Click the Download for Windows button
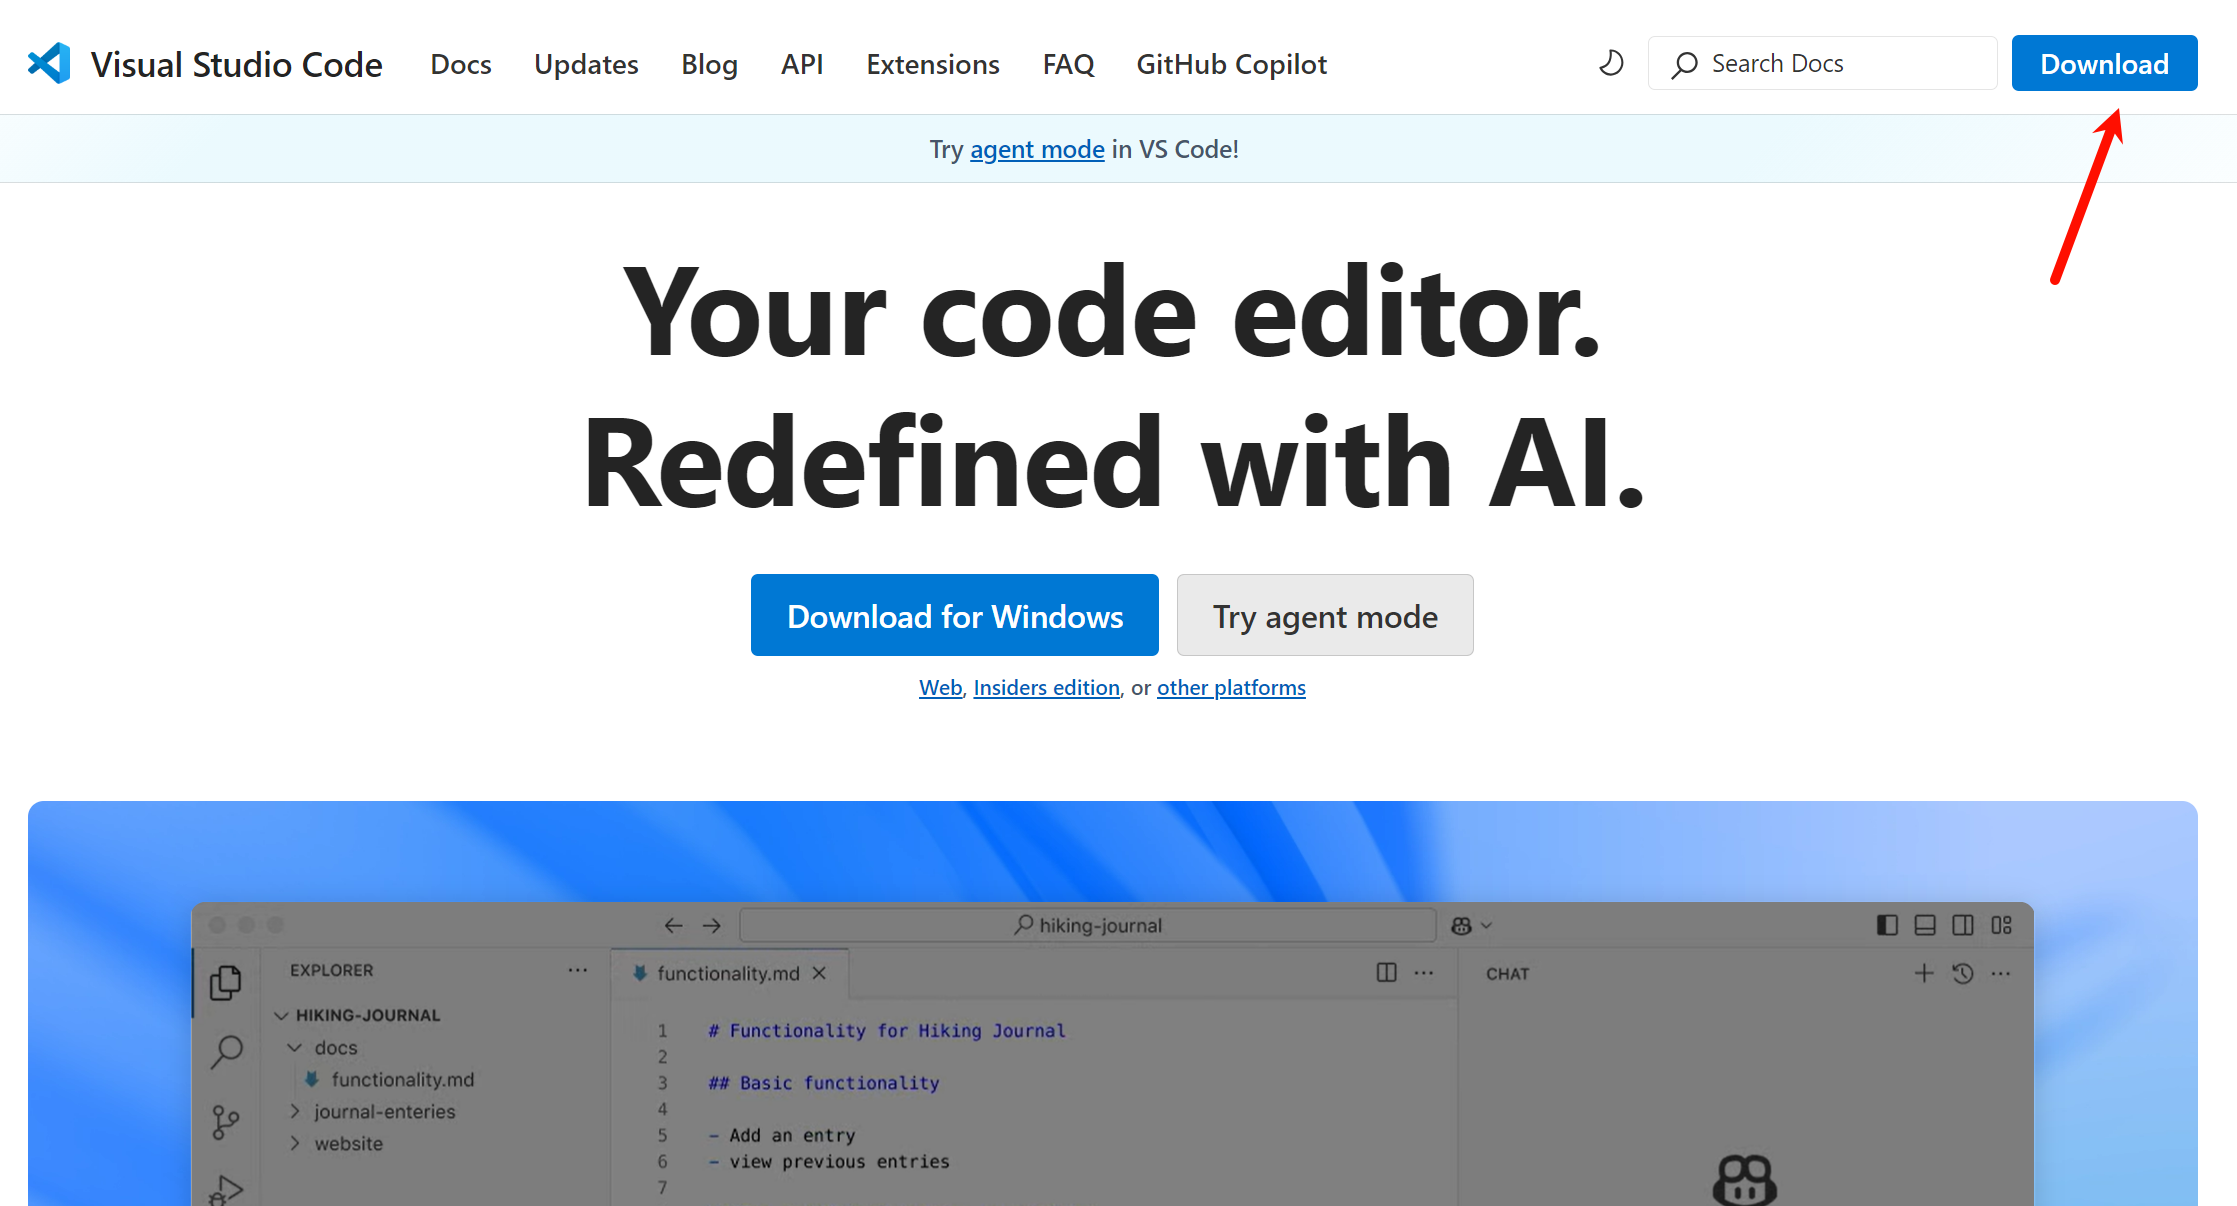2237x1206 pixels. pos(955,615)
